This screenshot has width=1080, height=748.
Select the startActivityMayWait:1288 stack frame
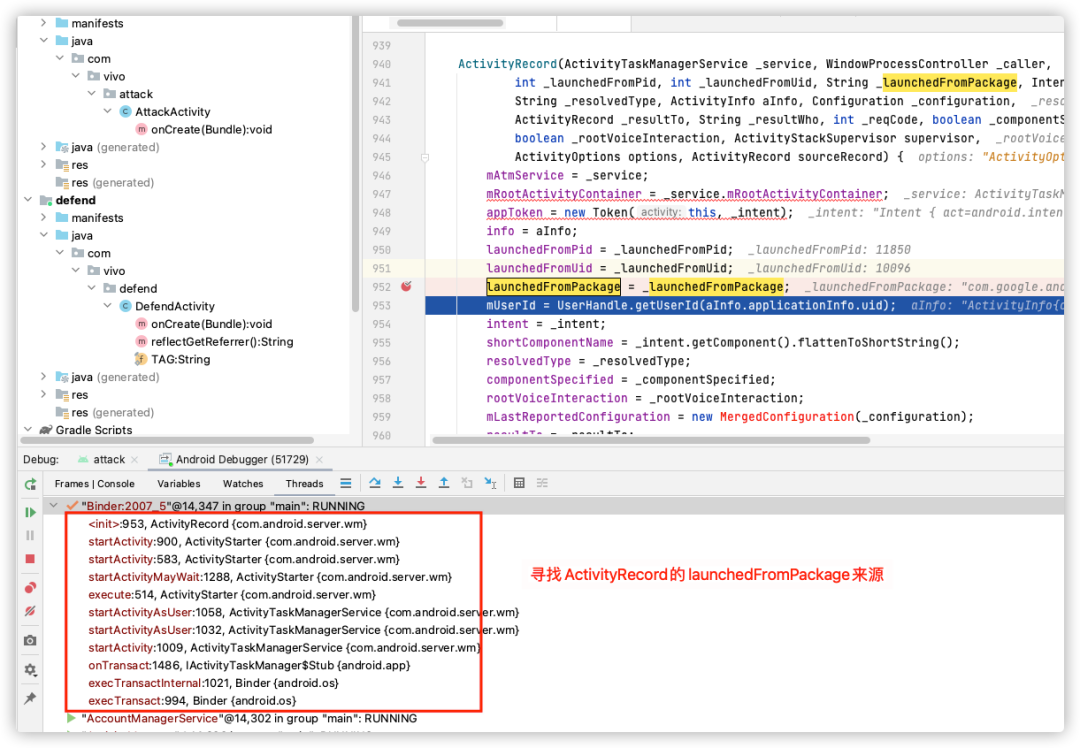point(270,577)
